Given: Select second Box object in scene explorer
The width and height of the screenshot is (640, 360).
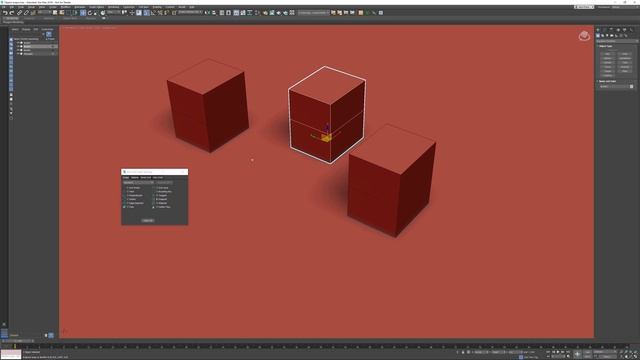Looking at the screenshot, I should click(27, 47).
